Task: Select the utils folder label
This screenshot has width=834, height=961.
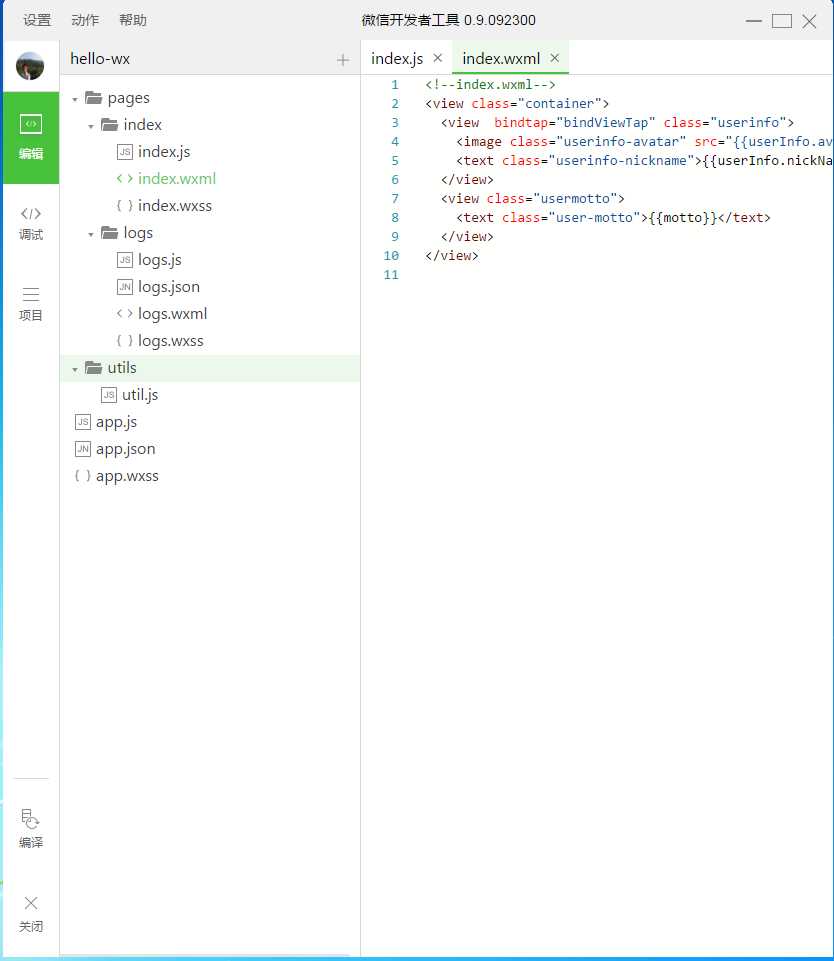Action: (x=122, y=368)
